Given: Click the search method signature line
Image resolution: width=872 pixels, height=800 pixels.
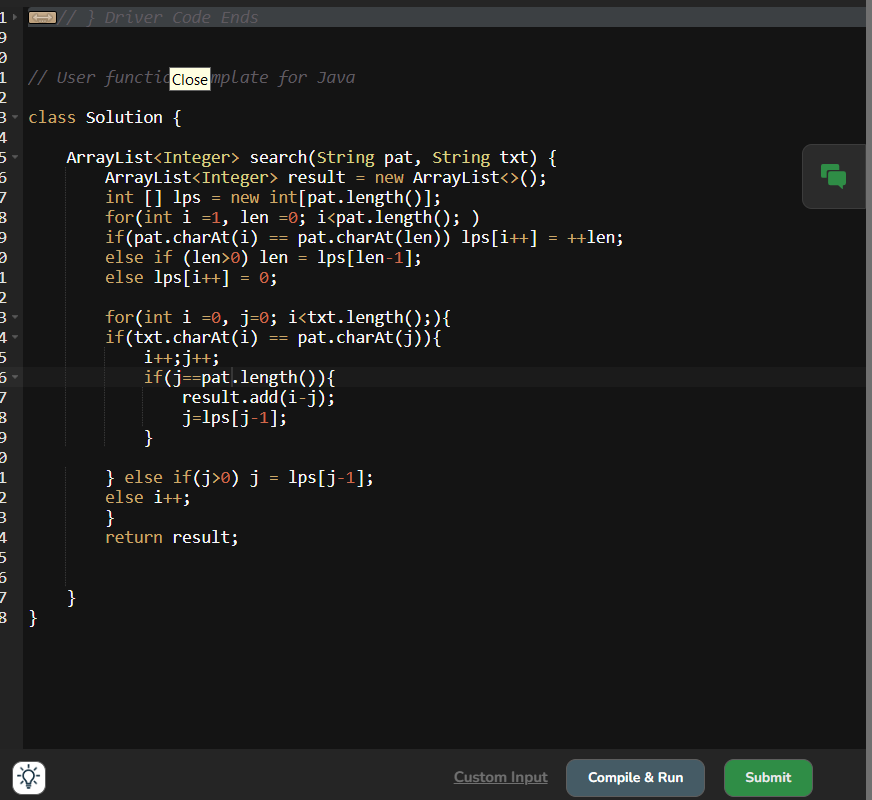Looking at the screenshot, I should tap(311, 157).
